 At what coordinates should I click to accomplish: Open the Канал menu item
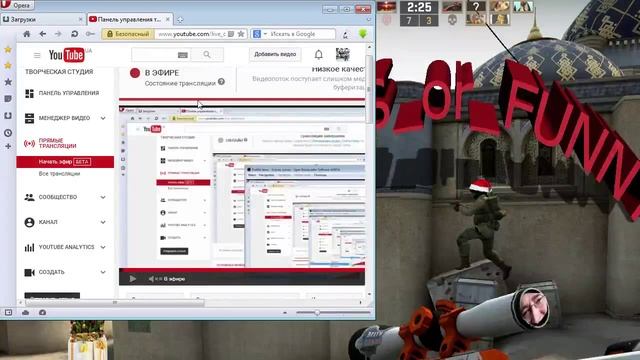(48, 222)
